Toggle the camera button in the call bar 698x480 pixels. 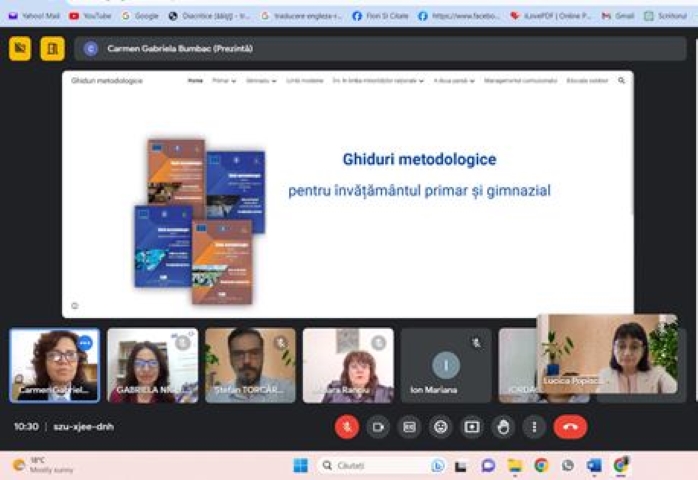(378, 427)
